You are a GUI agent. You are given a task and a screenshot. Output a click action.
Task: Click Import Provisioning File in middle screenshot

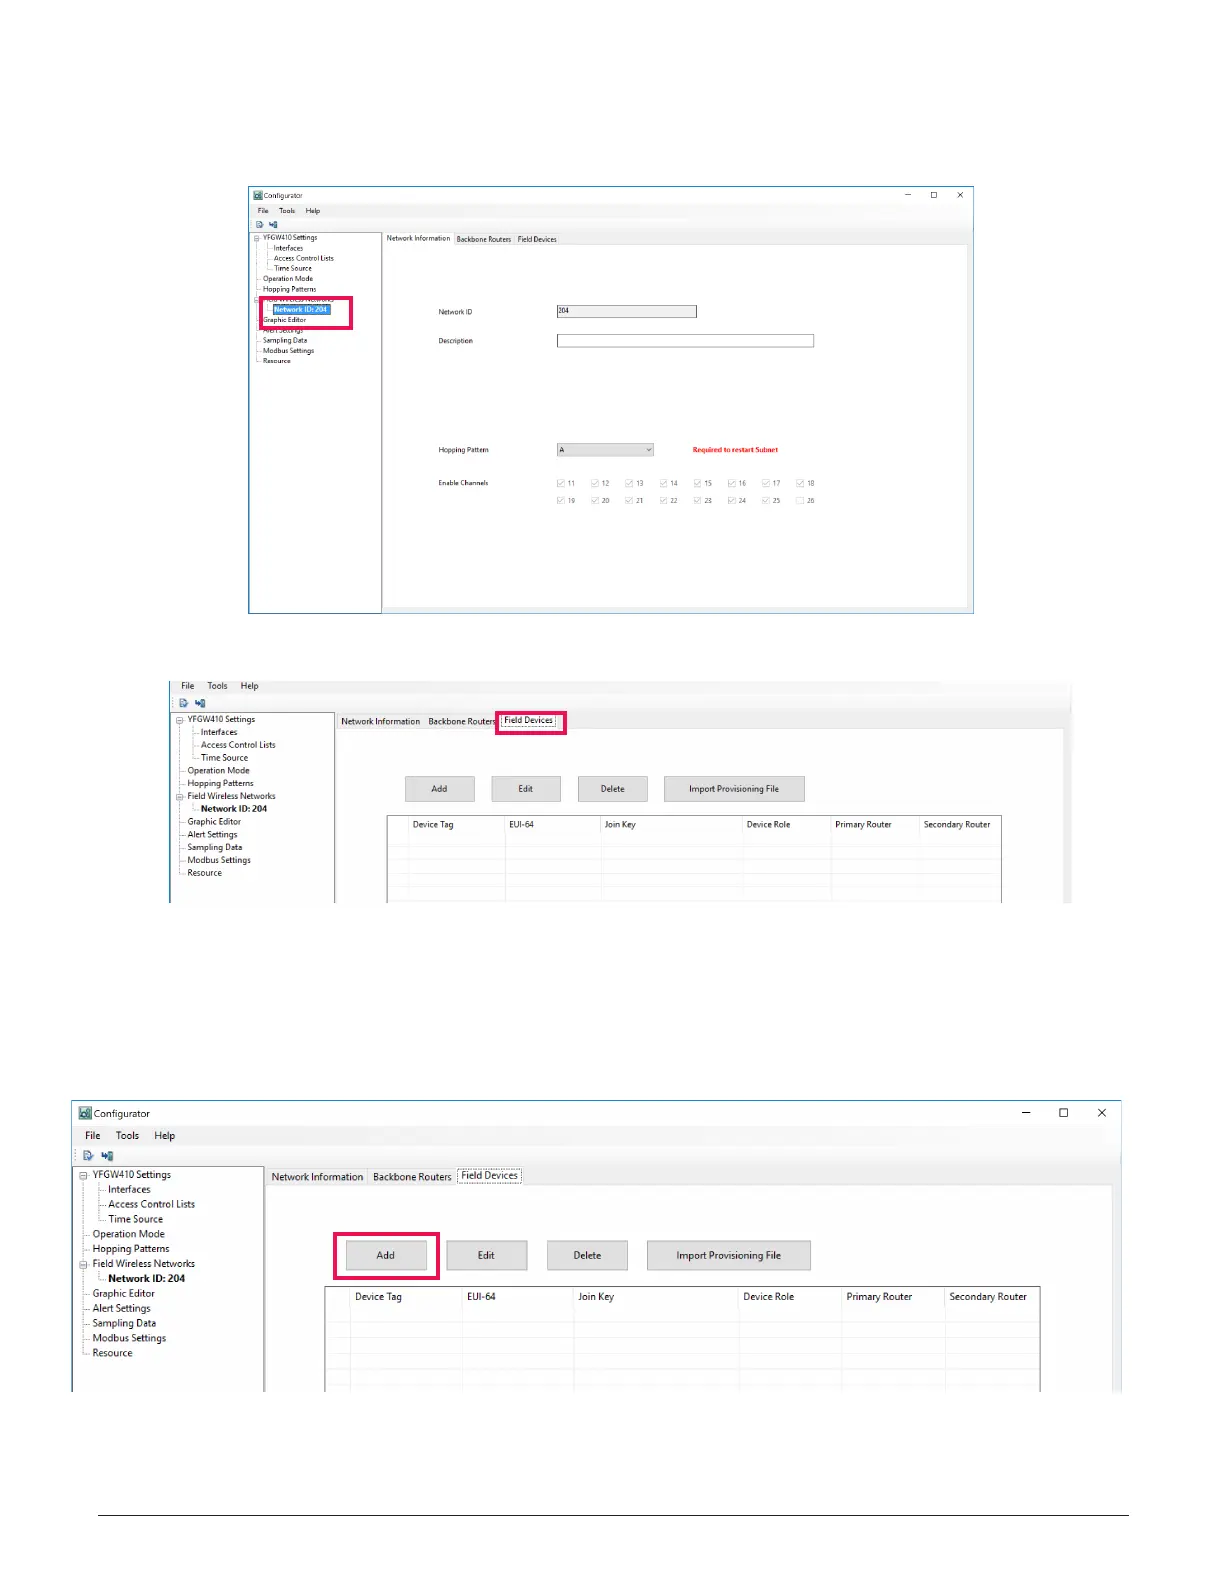734,789
